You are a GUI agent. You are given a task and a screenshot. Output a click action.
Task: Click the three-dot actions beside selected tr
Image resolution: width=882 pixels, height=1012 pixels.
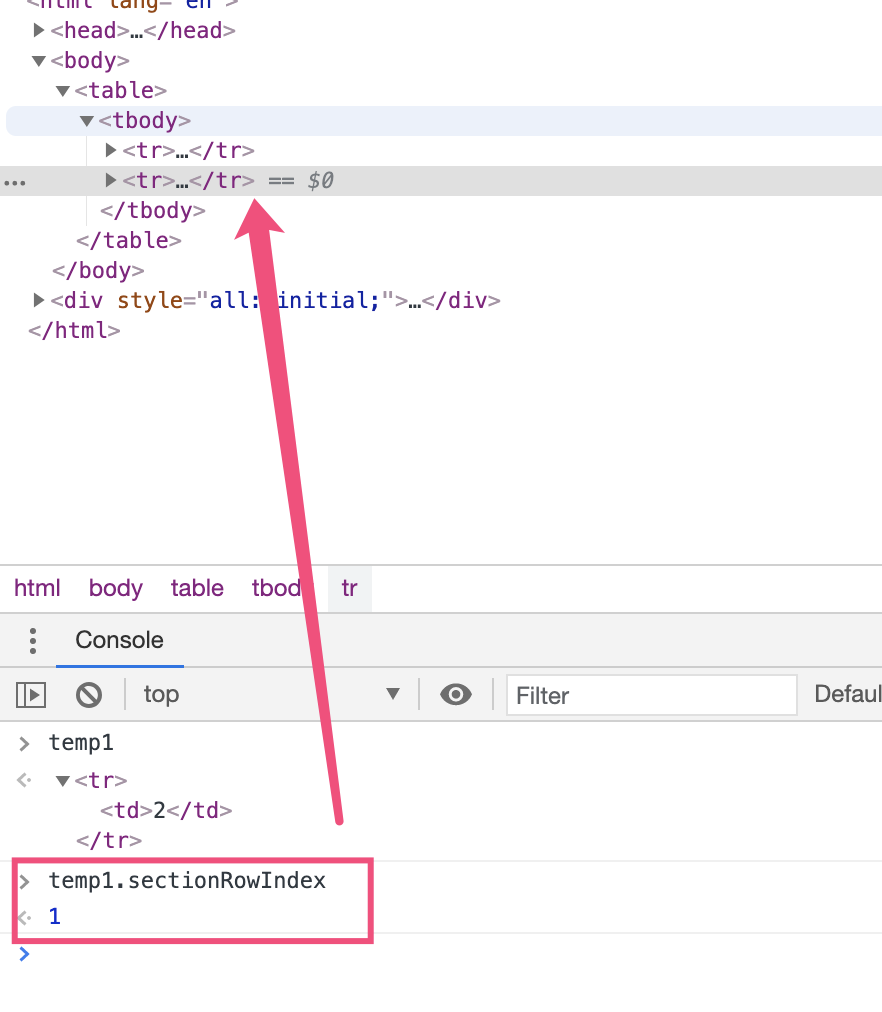click(15, 183)
